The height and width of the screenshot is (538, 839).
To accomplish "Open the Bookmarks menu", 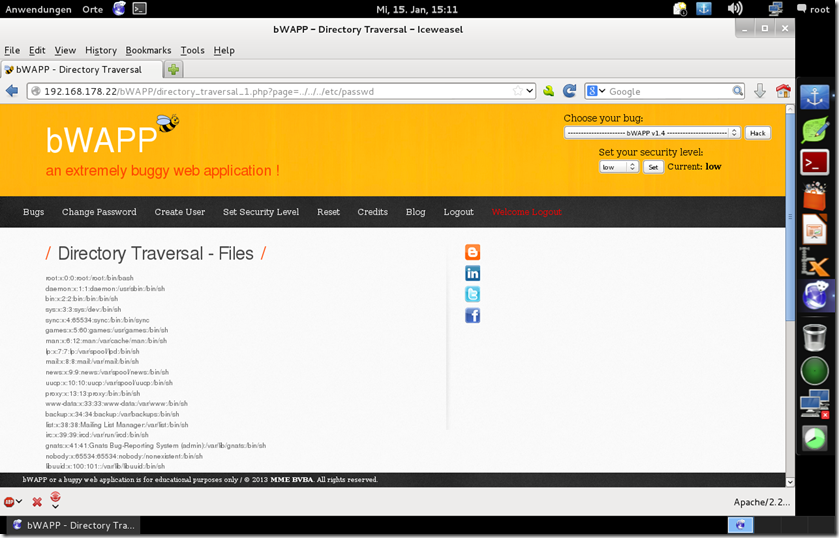I will tap(148, 50).
